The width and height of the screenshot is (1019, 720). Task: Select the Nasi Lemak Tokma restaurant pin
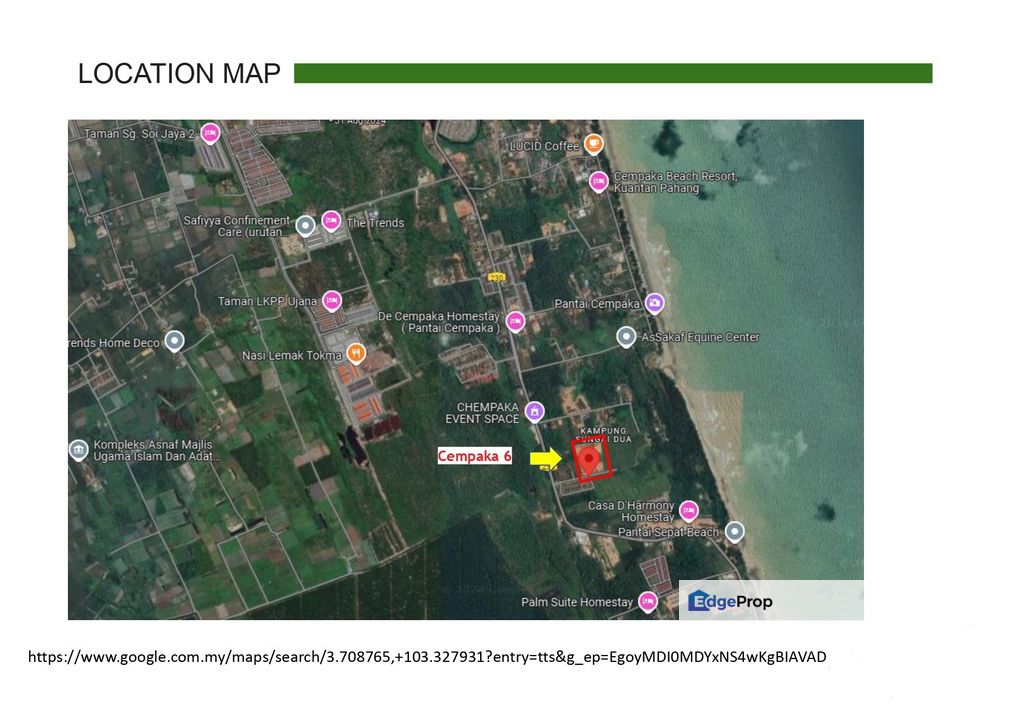coord(355,354)
